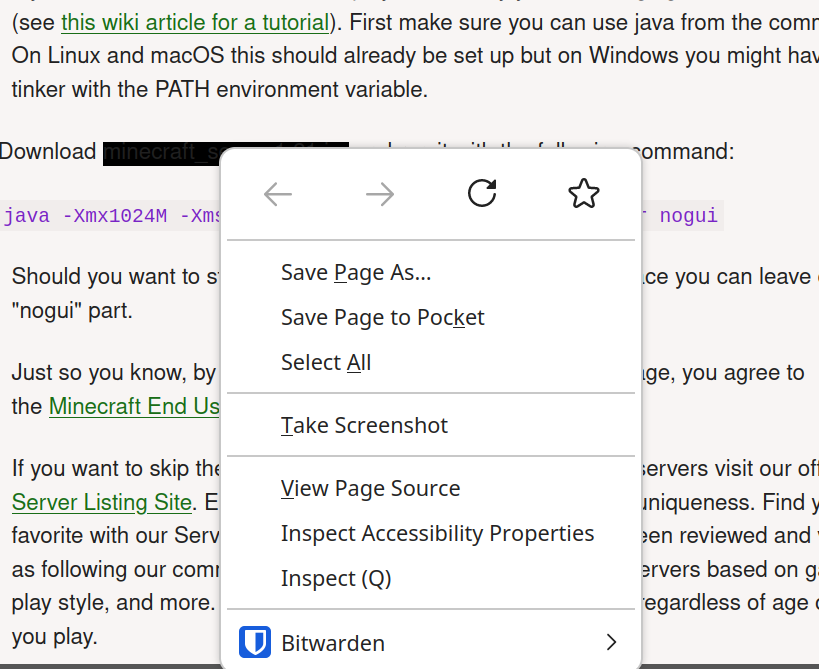Choose Inspect (Q) menu entry
Viewport: 819px width, 669px height.
[336, 578]
